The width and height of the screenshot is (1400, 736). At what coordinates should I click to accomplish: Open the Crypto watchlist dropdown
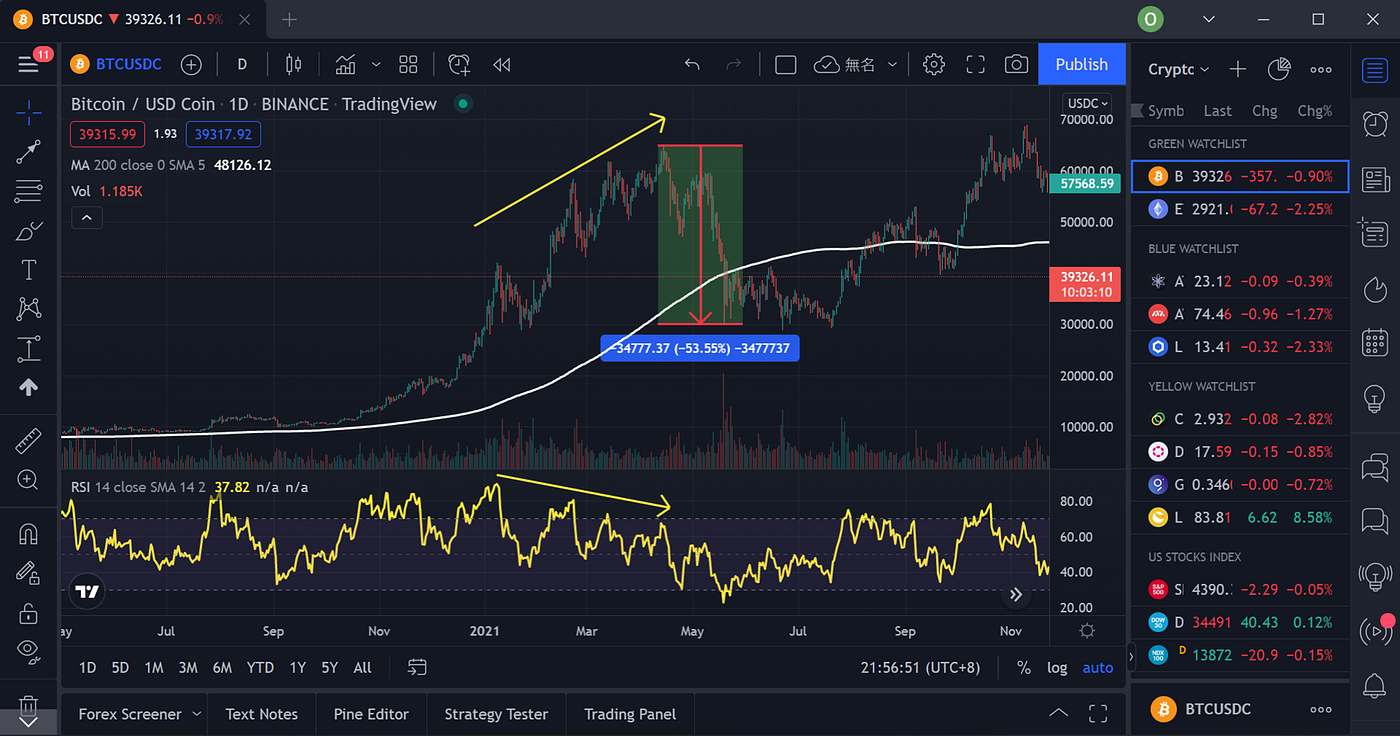click(x=1179, y=69)
